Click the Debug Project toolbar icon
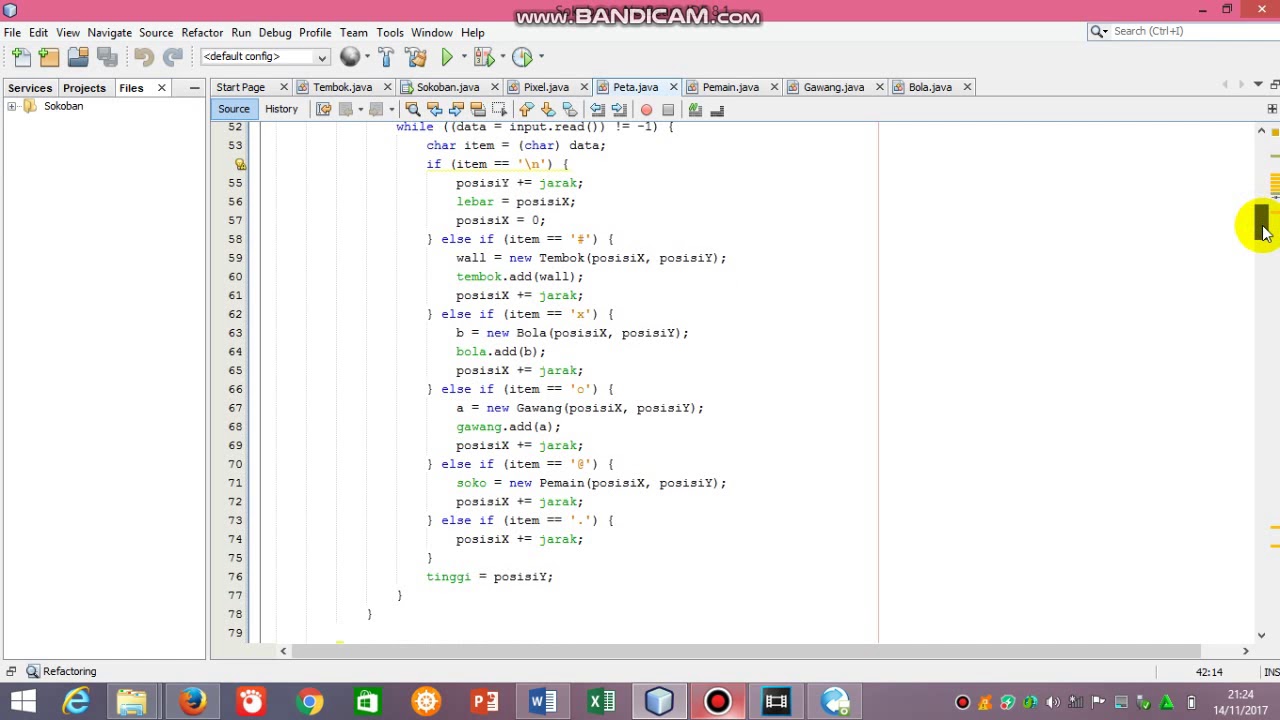Screen dimensions: 1280x720 click(483, 57)
